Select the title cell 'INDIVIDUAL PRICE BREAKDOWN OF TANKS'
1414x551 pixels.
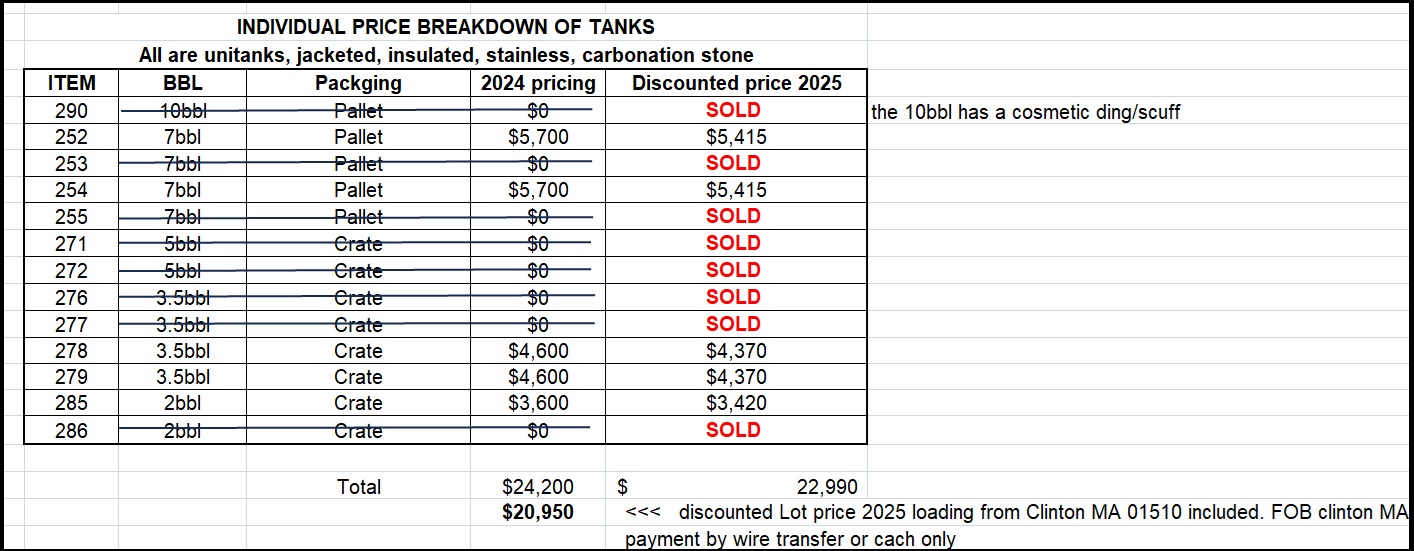pyautogui.click(x=445, y=27)
